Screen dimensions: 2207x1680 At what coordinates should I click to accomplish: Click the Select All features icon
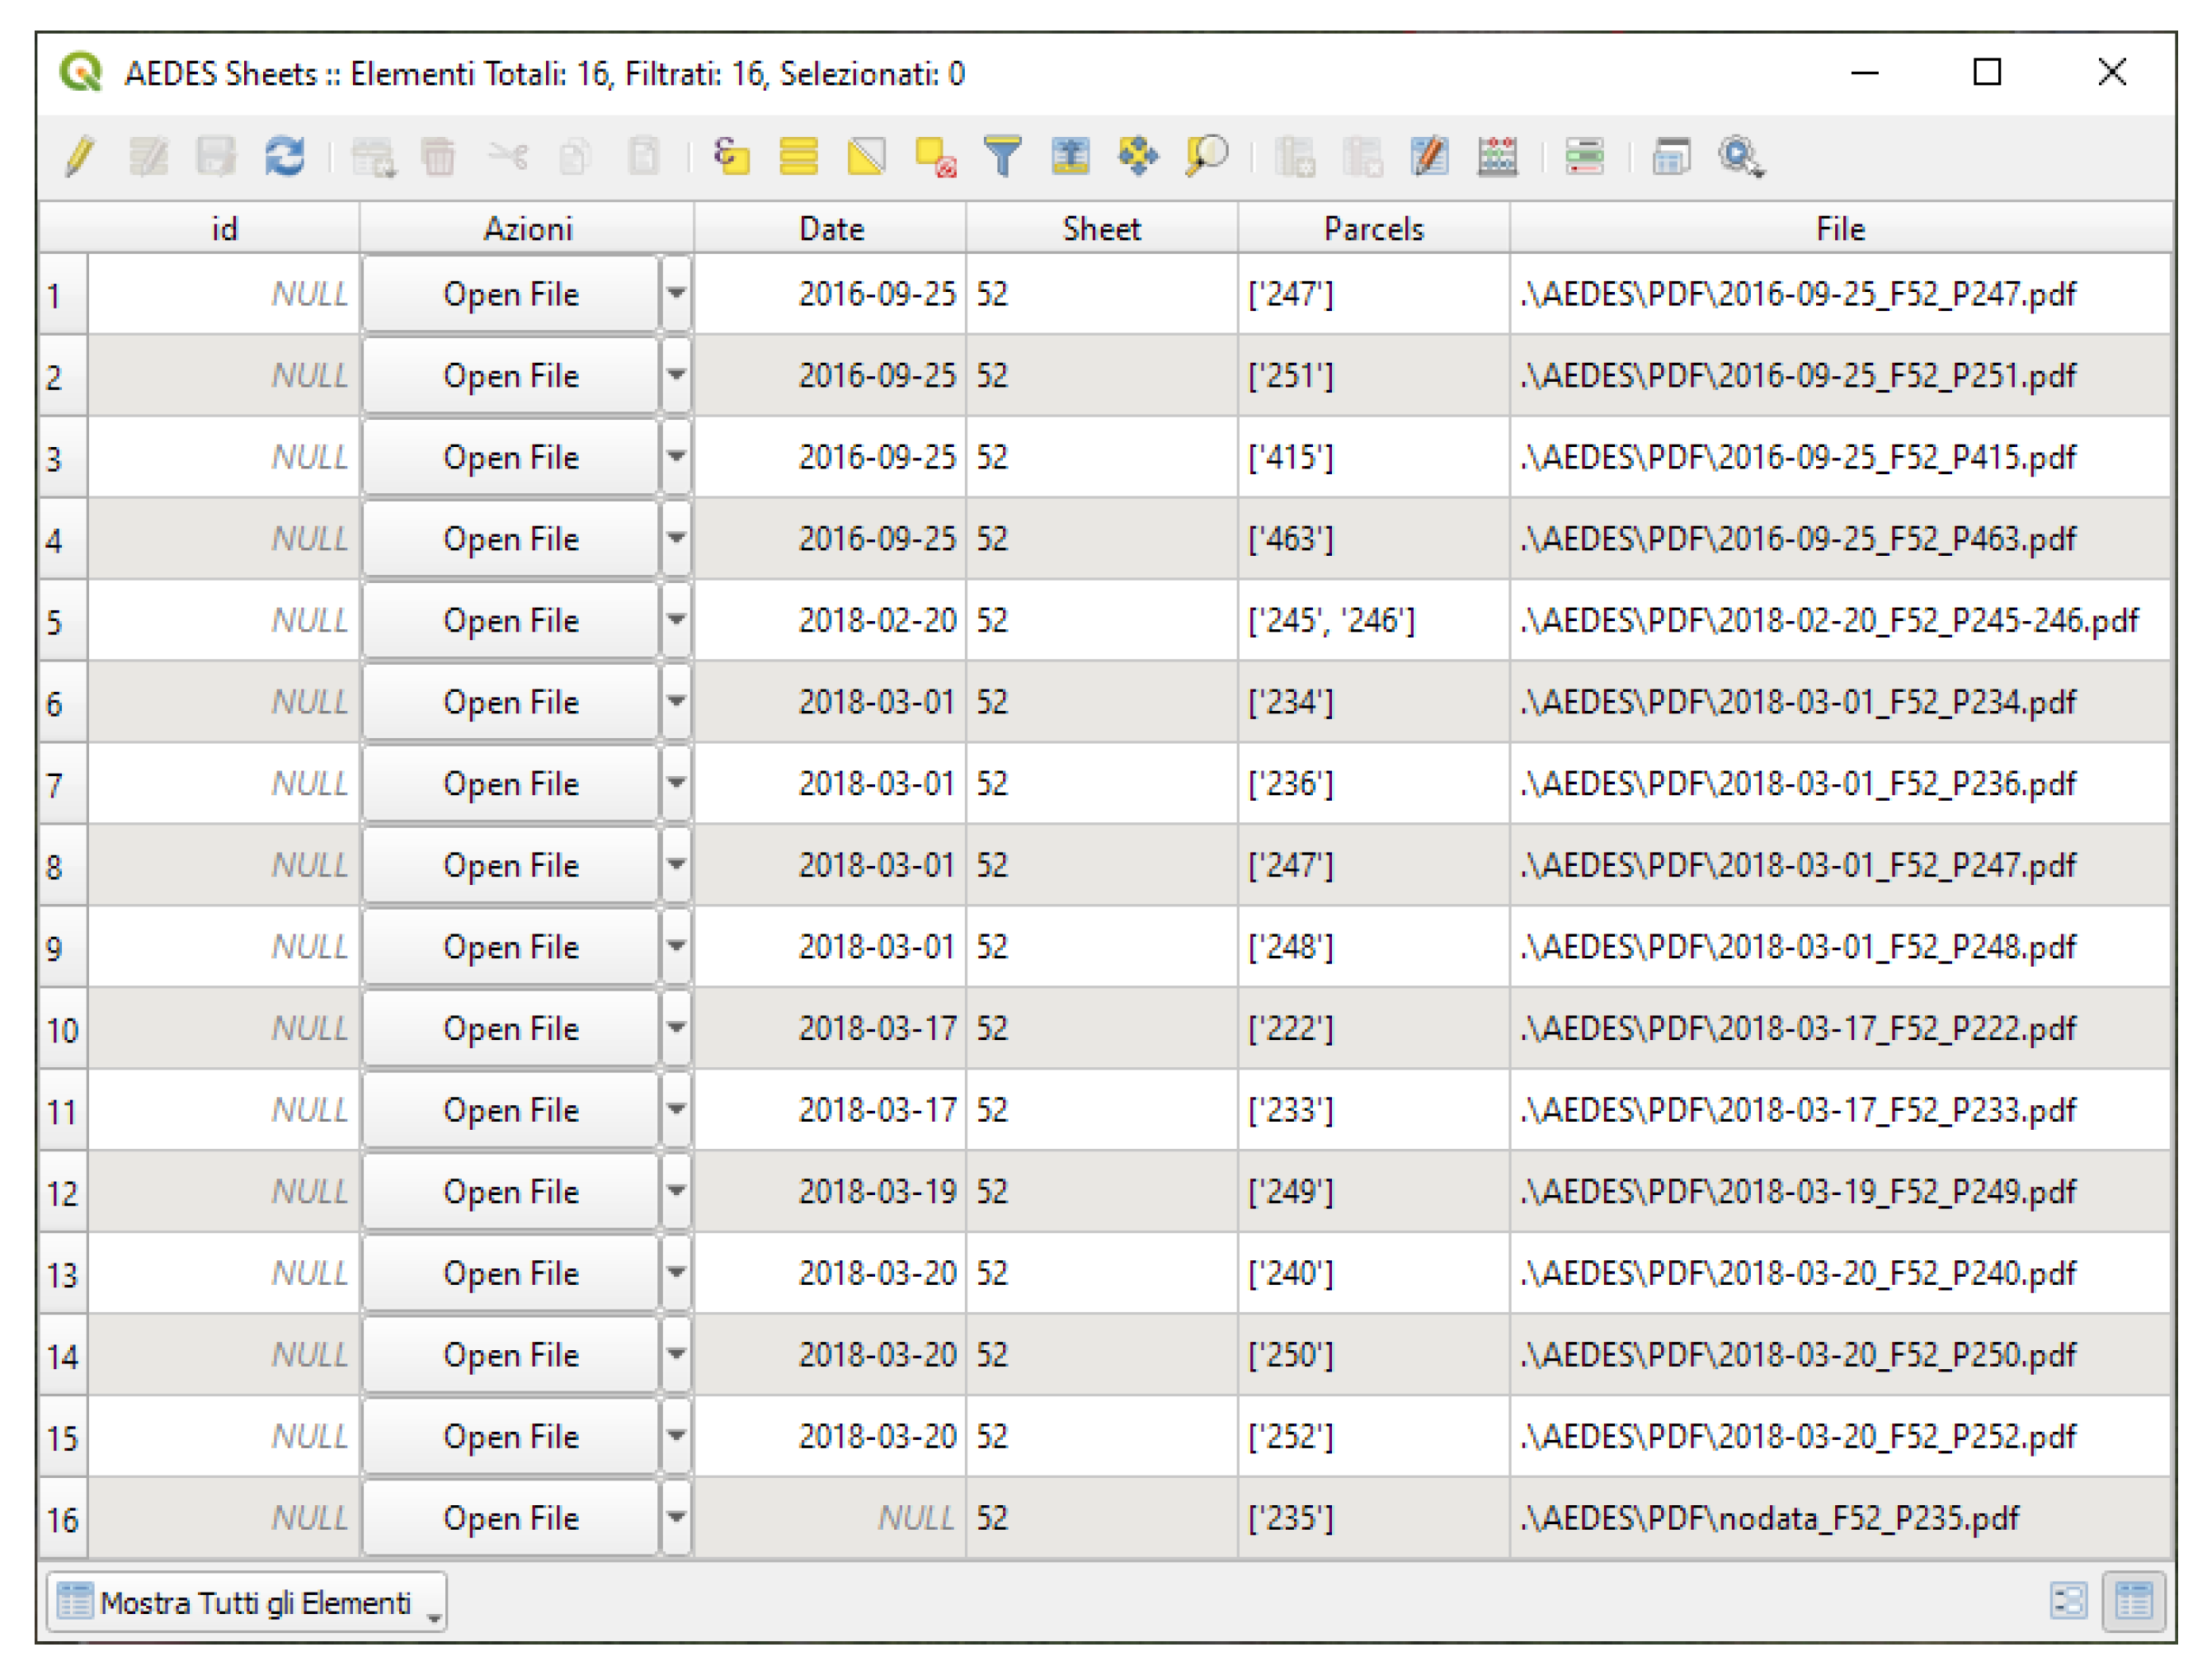pos(798,157)
